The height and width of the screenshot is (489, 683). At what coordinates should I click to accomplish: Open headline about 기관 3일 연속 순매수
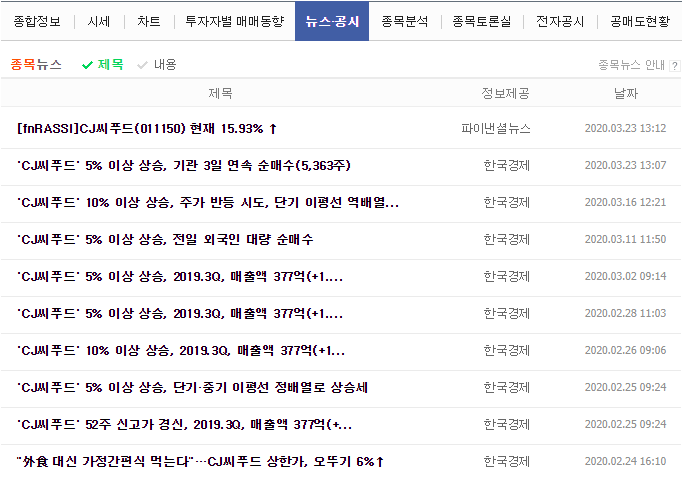(184, 165)
